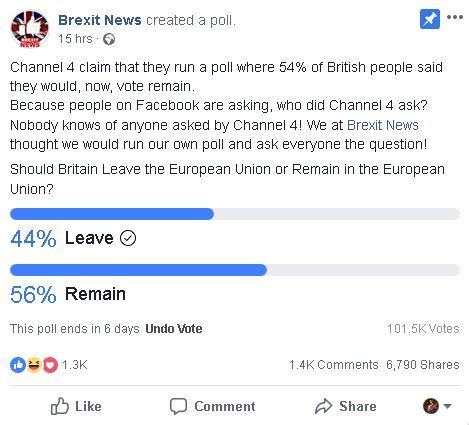View the 6,790 Shares list

pos(423,365)
